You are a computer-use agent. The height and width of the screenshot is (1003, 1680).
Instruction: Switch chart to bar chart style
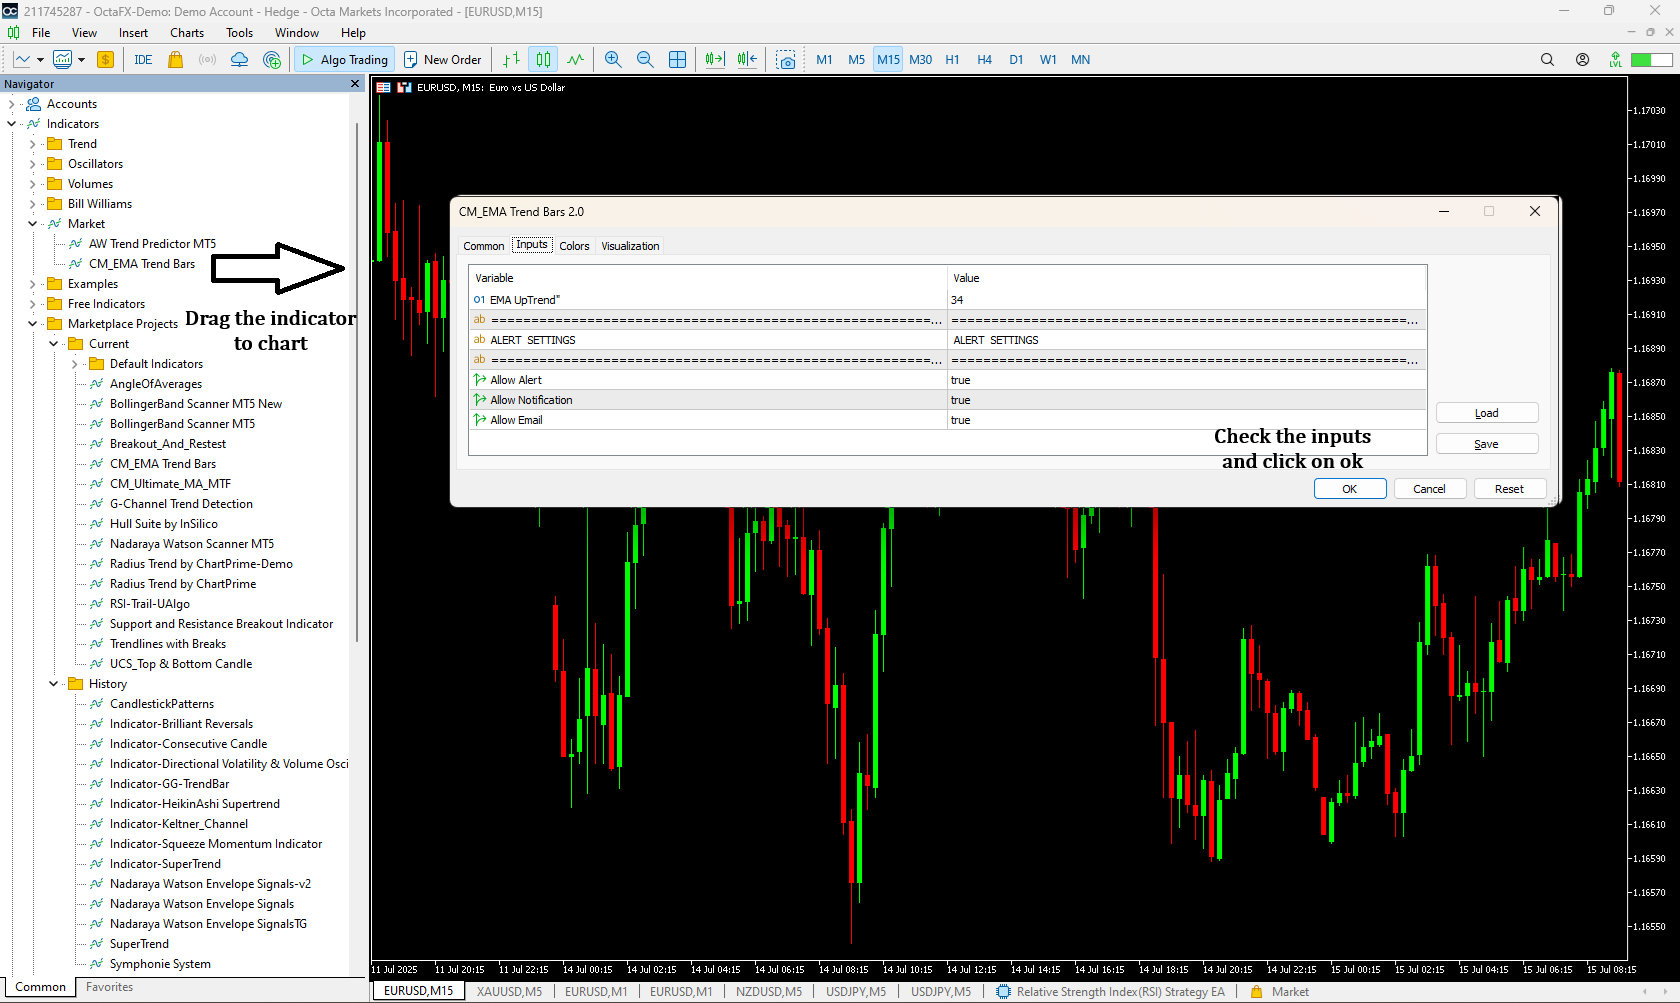[x=511, y=60]
